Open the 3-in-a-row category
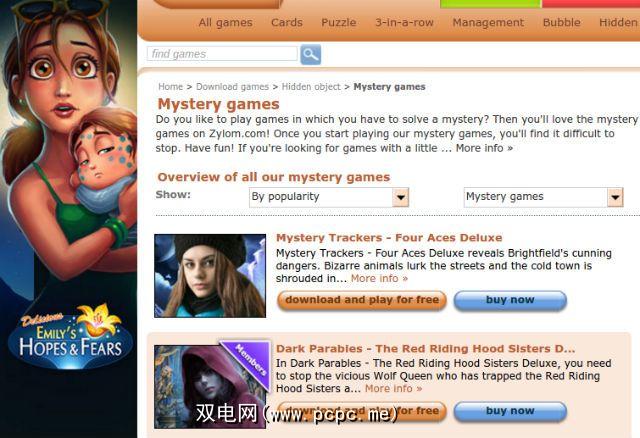This screenshot has height=438, width=640. (x=404, y=22)
